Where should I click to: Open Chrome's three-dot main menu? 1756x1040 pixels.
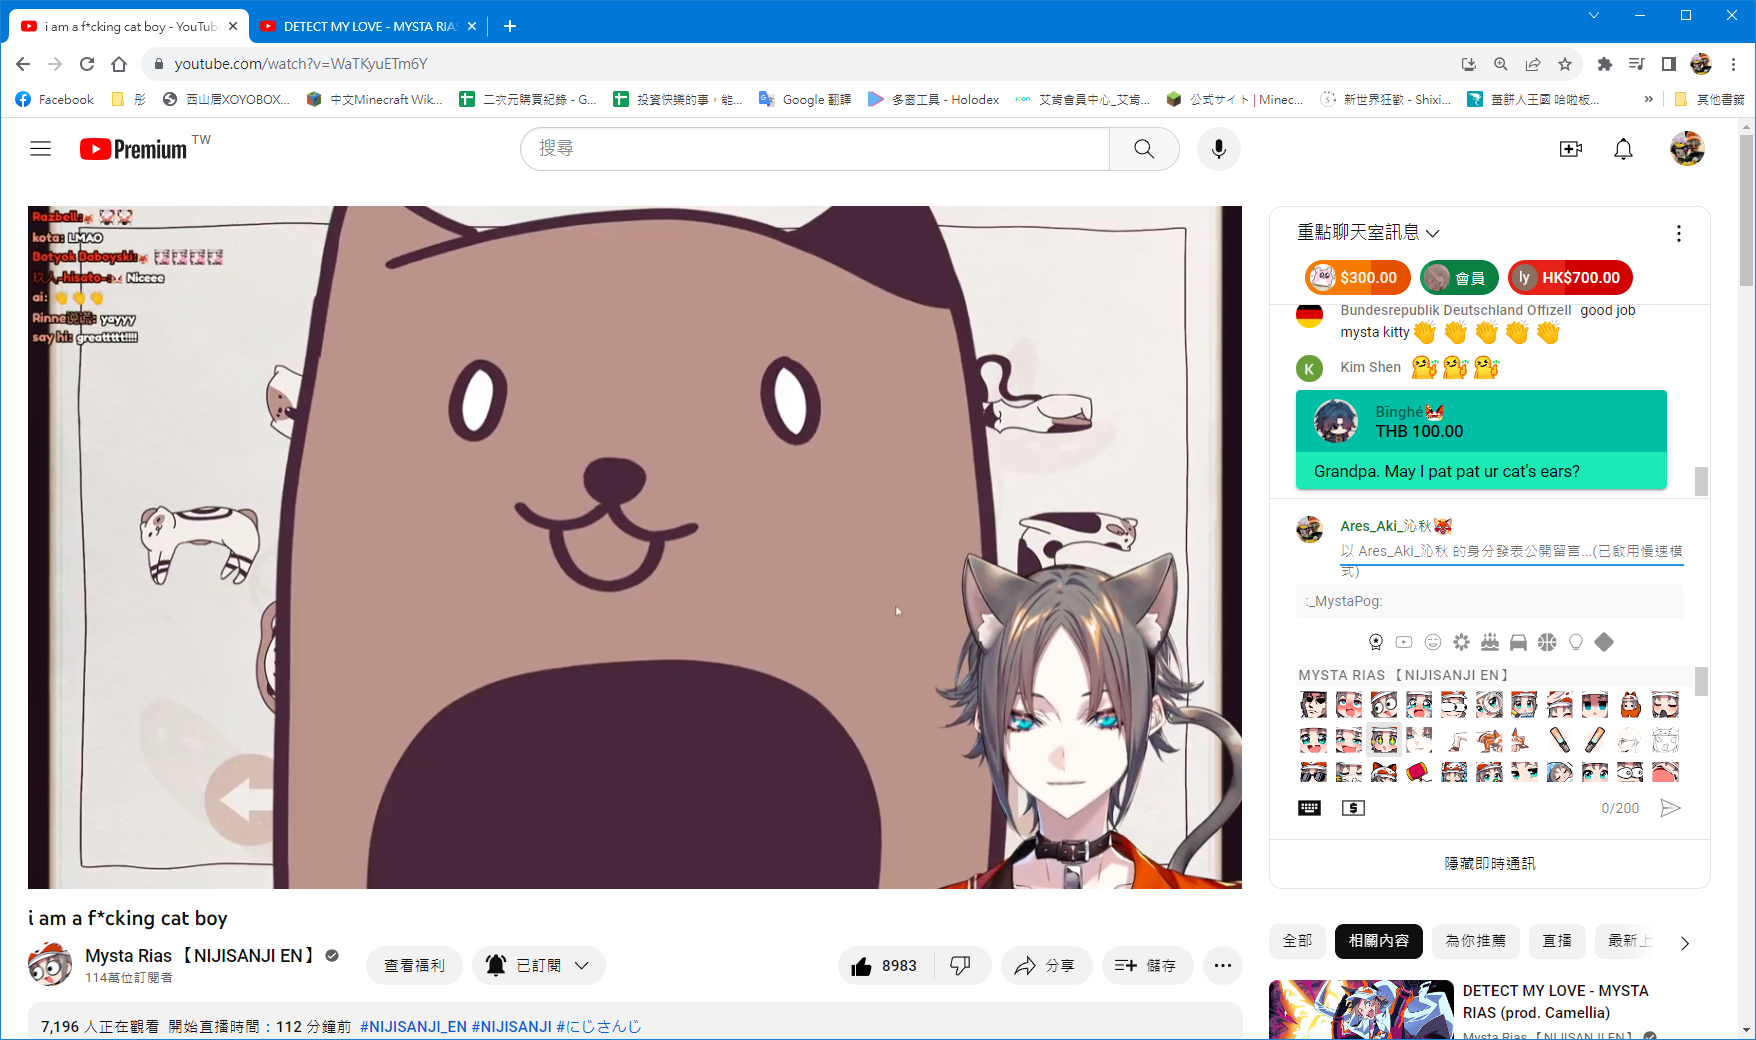1734,64
